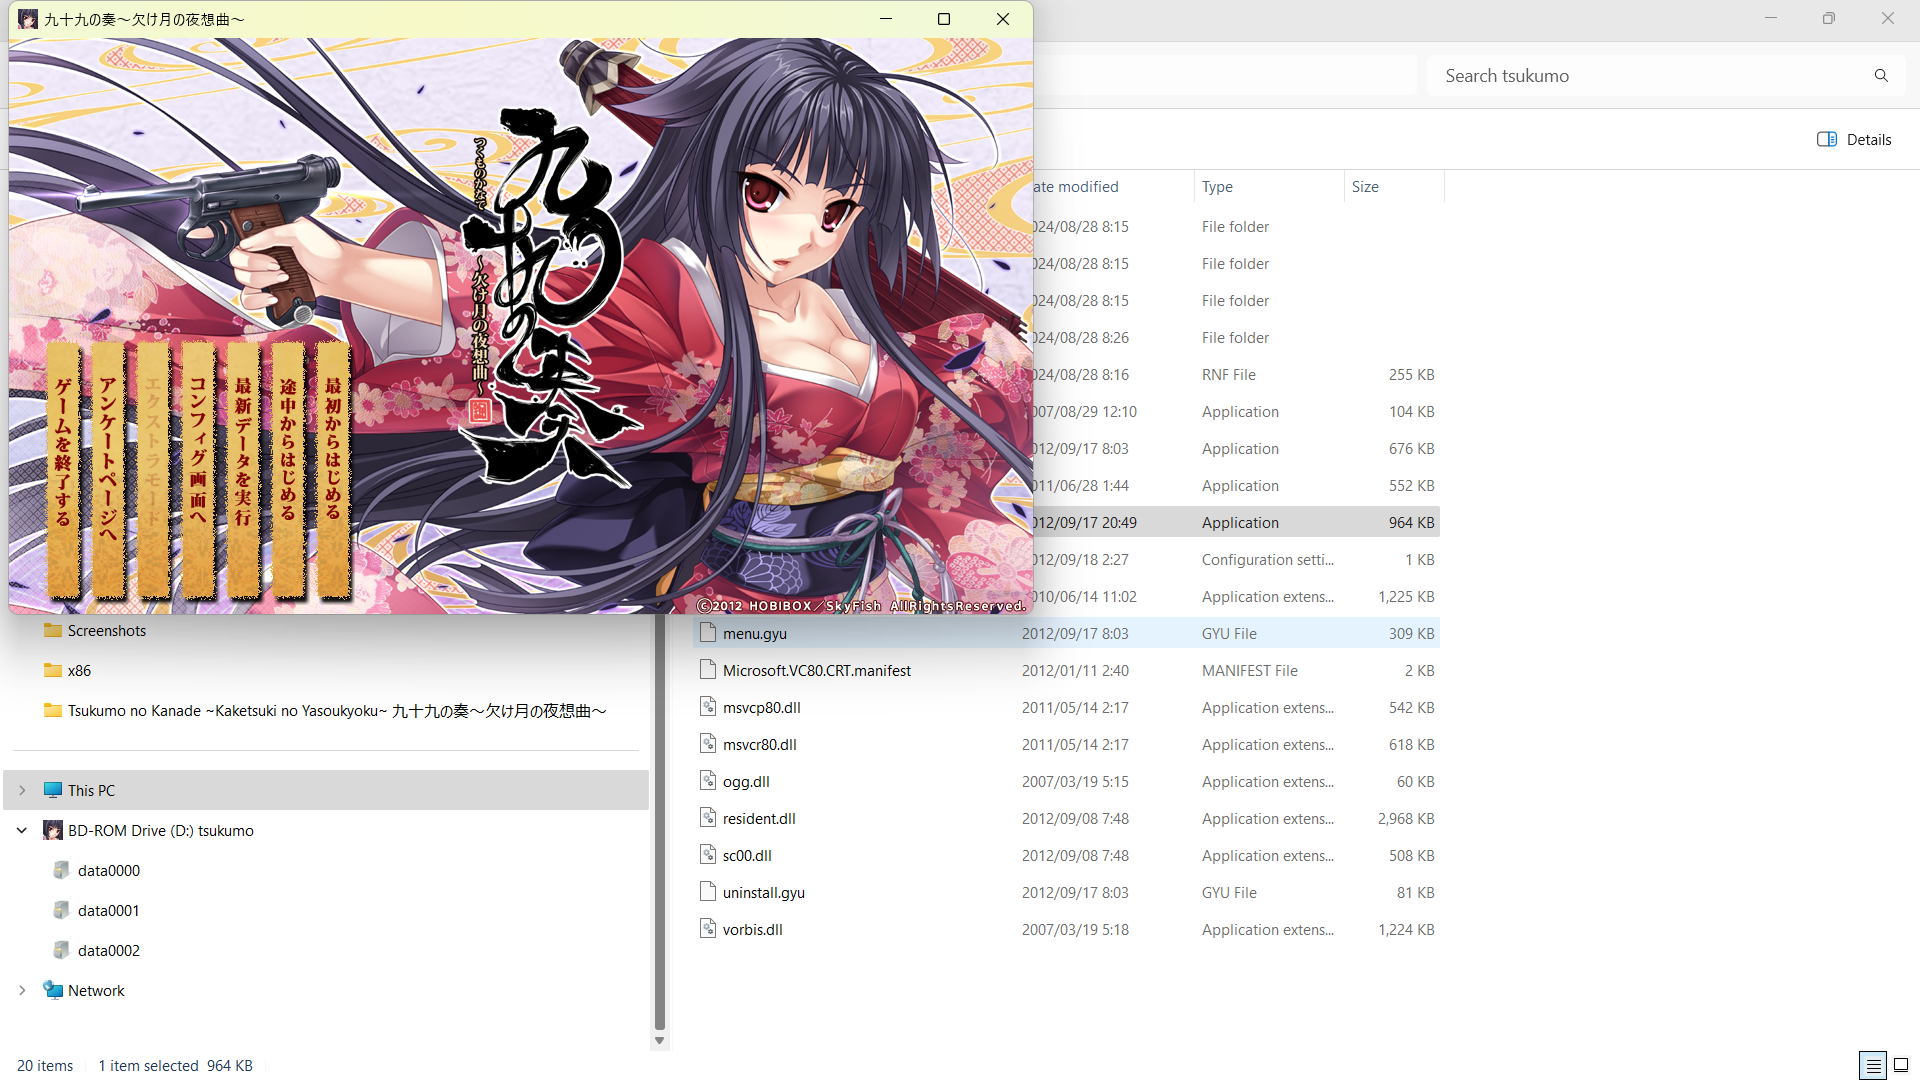The width and height of the screenshot is (1920, 1080).
Task: Open エクストラモード extras banner
Action: 154,470
